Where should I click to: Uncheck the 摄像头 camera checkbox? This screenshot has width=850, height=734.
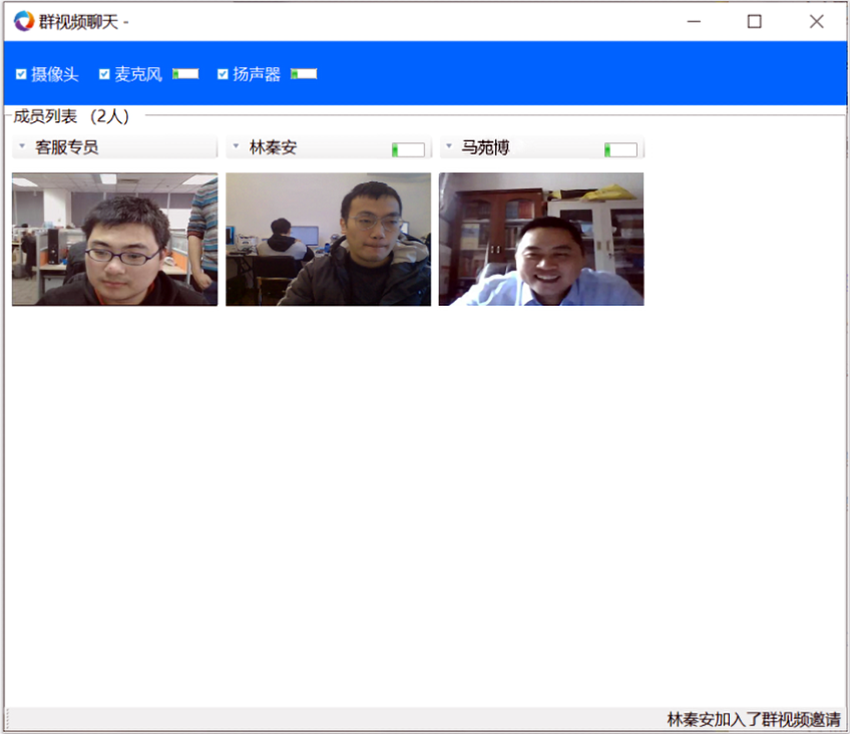[x=21, y=74]
